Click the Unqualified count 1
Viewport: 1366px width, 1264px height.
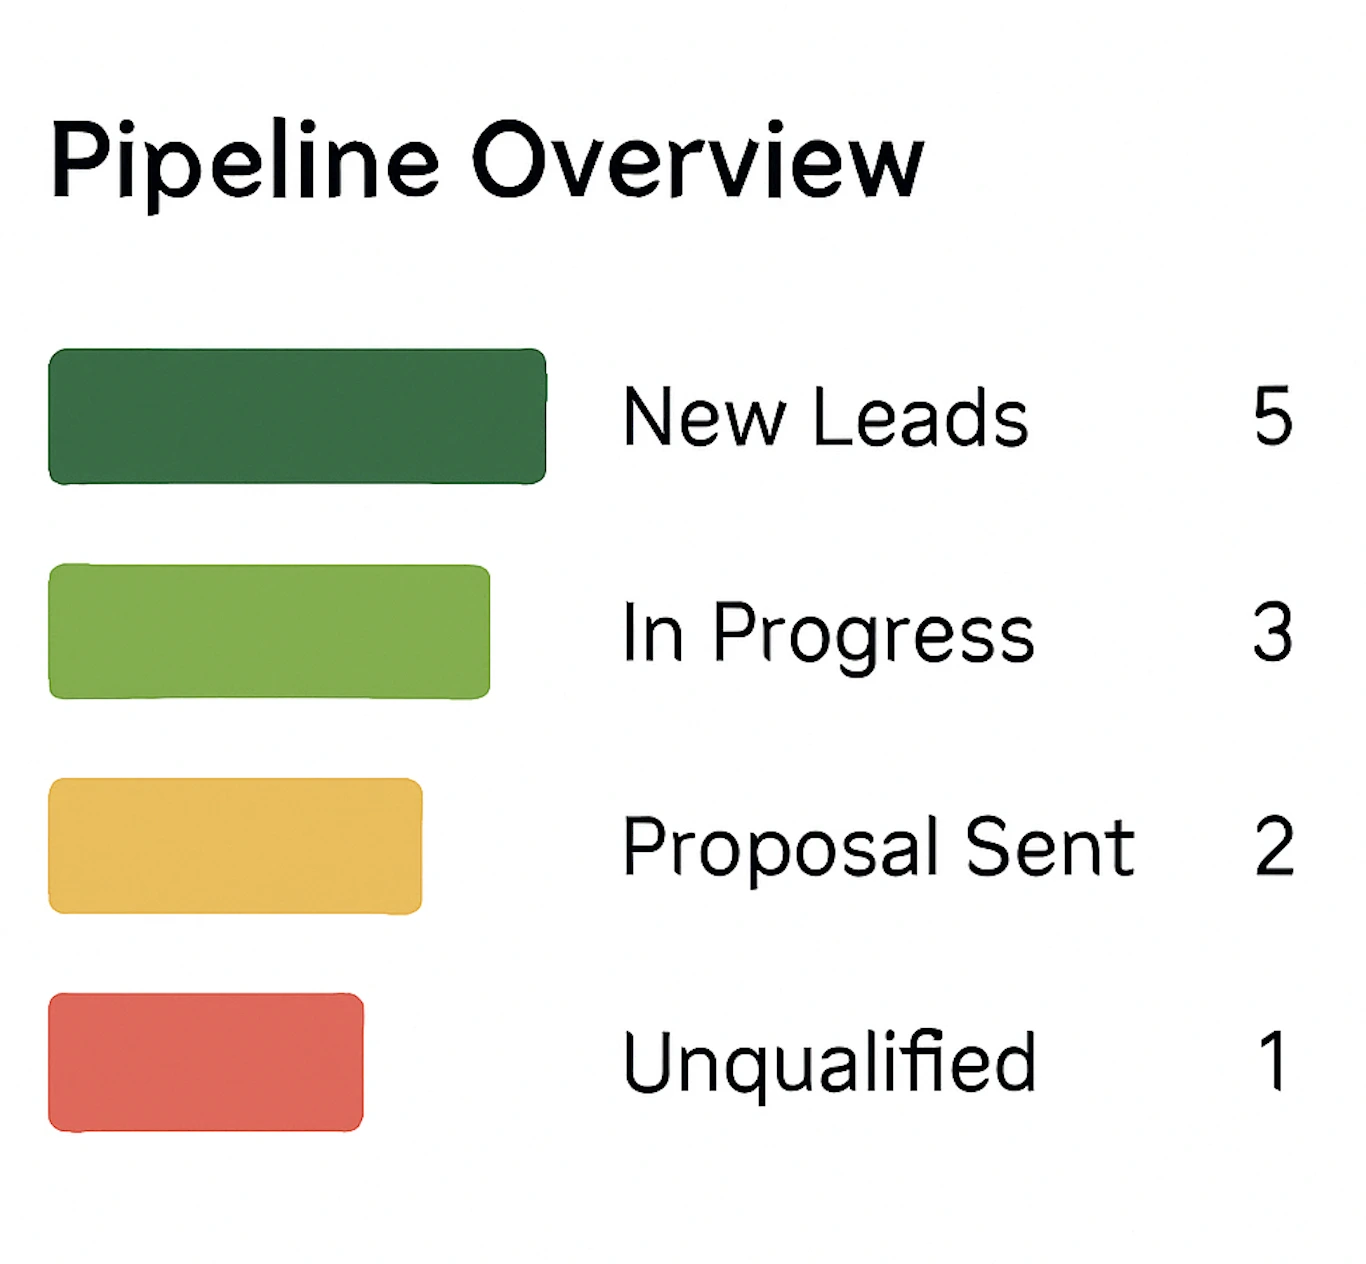click(1273, 1060)
